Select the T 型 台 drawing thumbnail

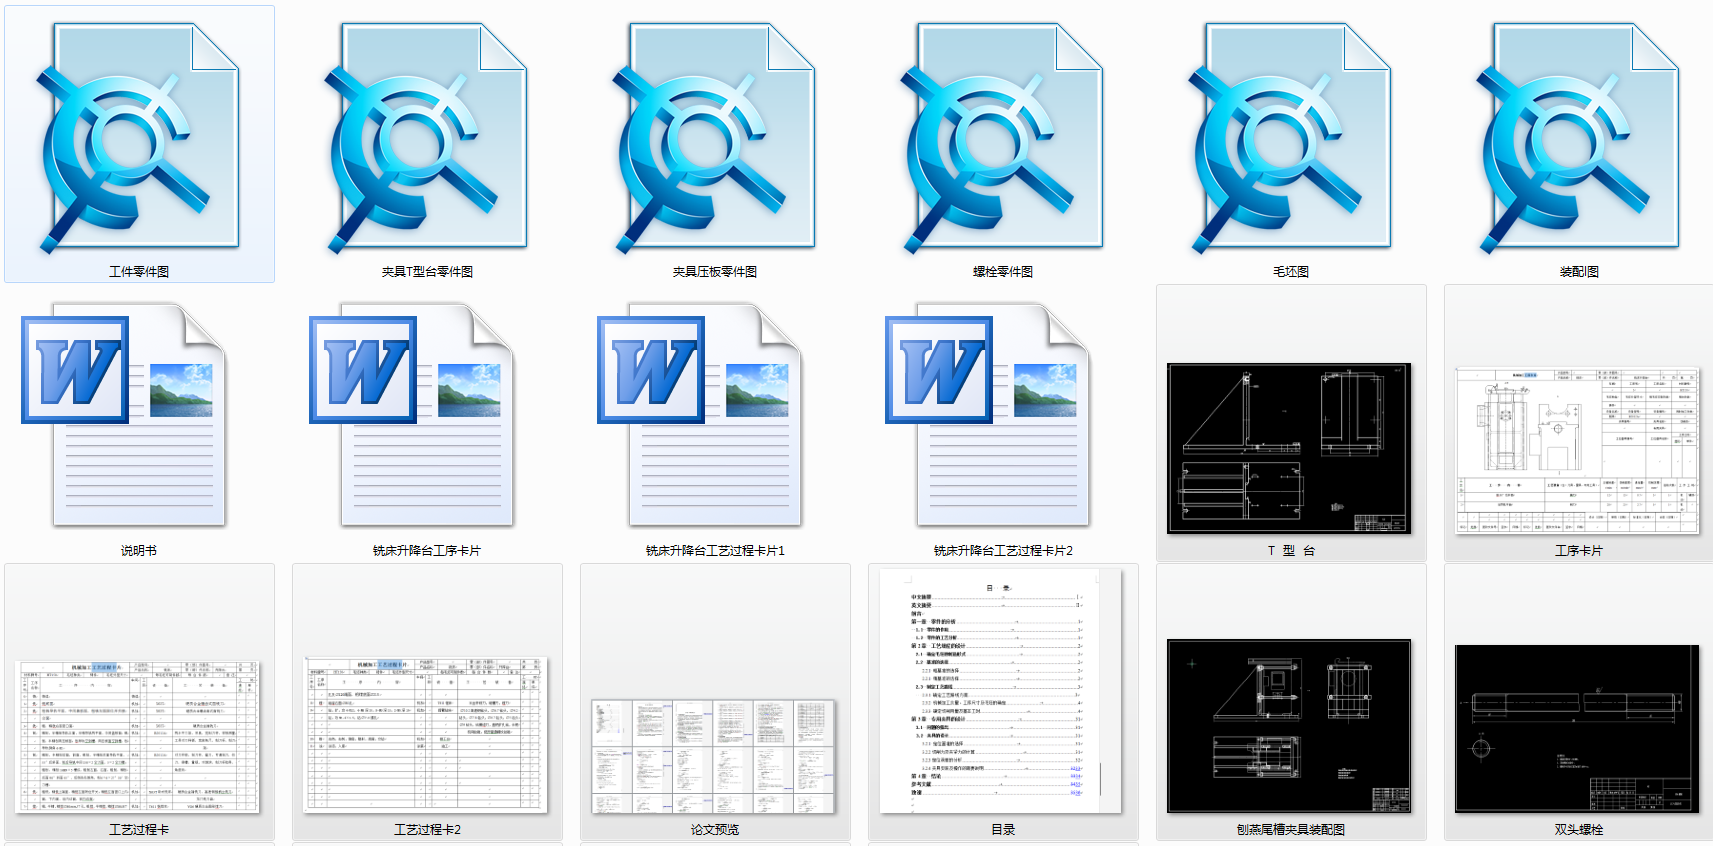click(x=1289, y=448)
